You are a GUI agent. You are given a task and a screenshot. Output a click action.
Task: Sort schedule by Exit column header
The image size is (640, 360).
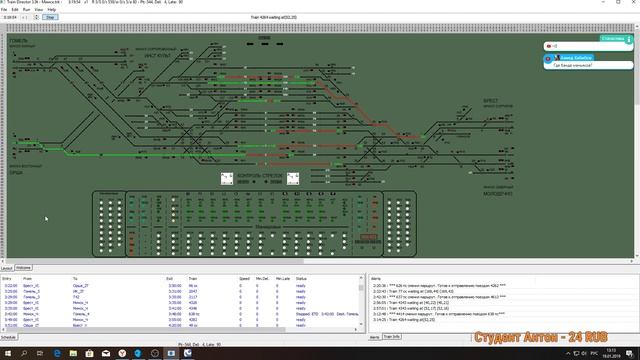click(169, 278)
